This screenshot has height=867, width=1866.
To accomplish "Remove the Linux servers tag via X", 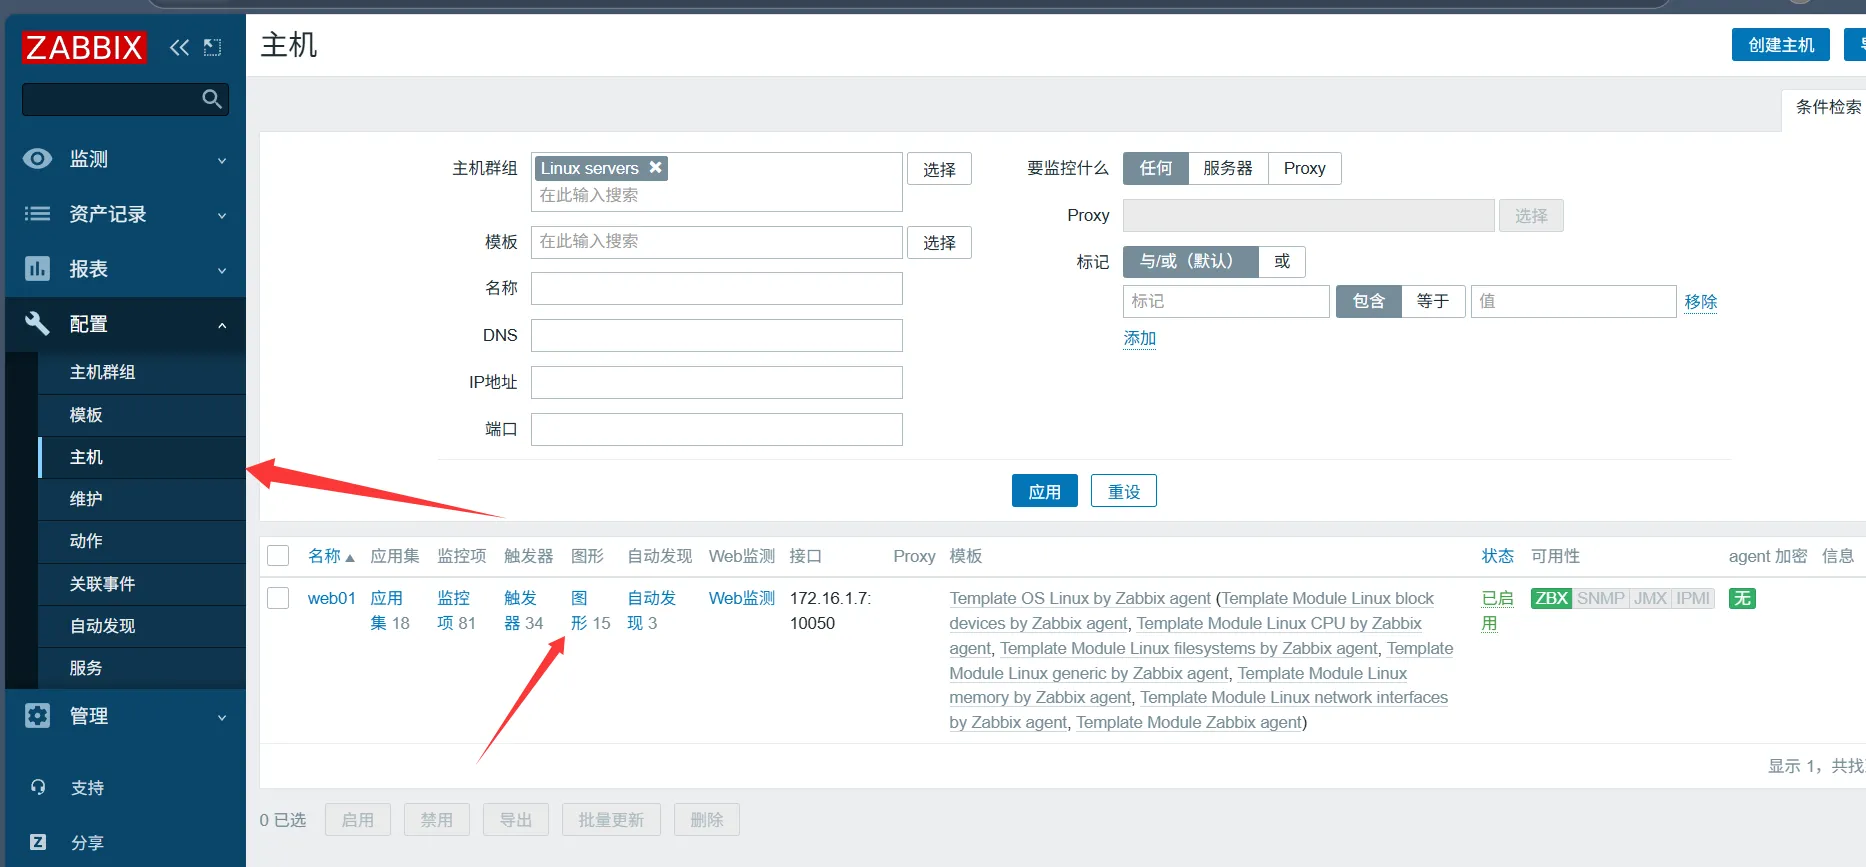I will [x=655, y=168].
